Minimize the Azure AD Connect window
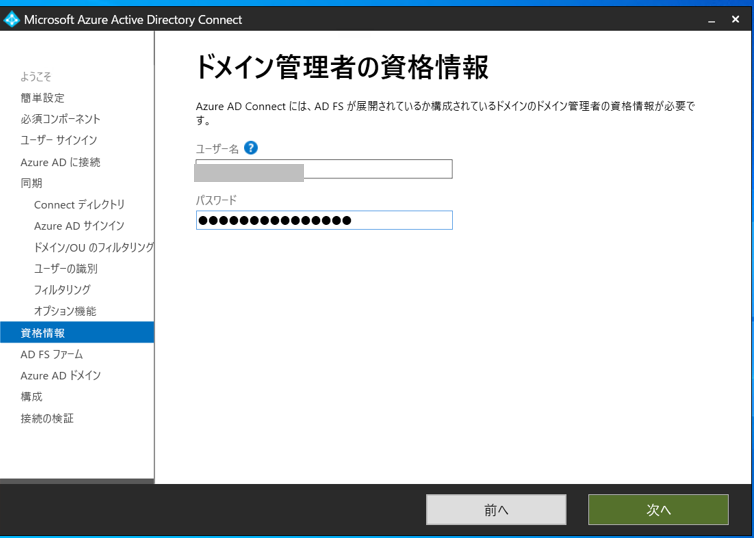This screenshot has width=755, height=542. point(711,20)
